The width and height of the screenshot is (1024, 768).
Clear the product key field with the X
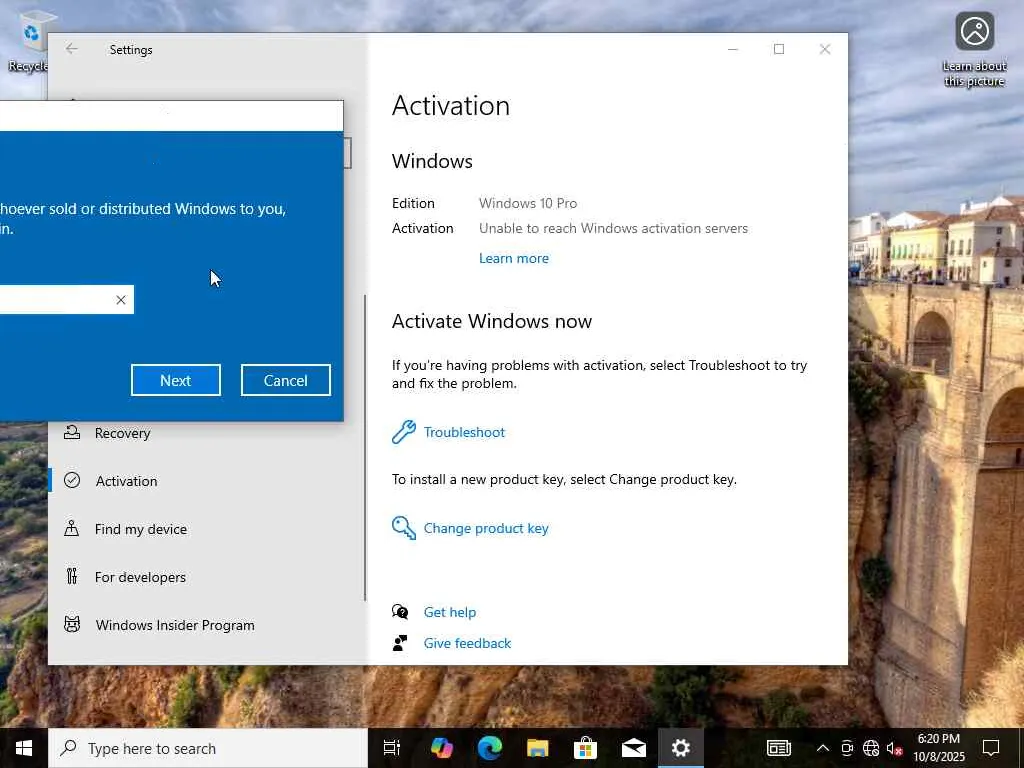tap(121, 300)
